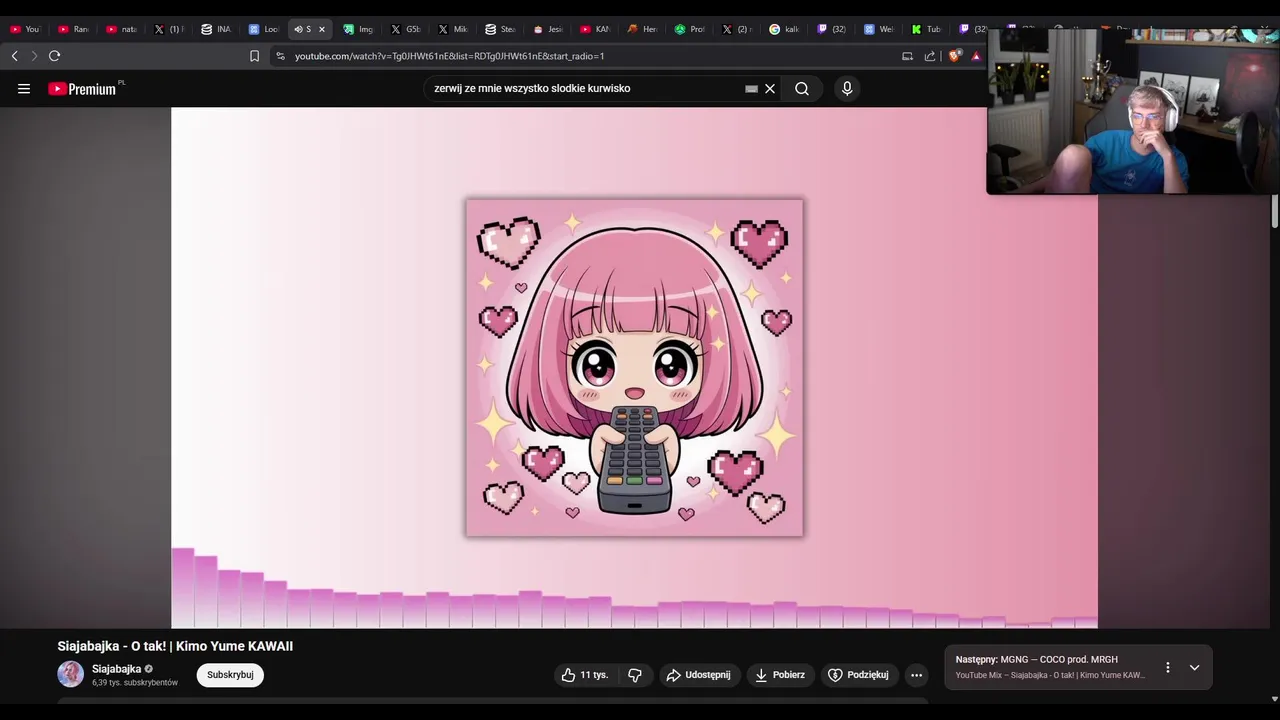Switch to the 'Wel' tab
The image size is (1280, 720).
[879, 29]
